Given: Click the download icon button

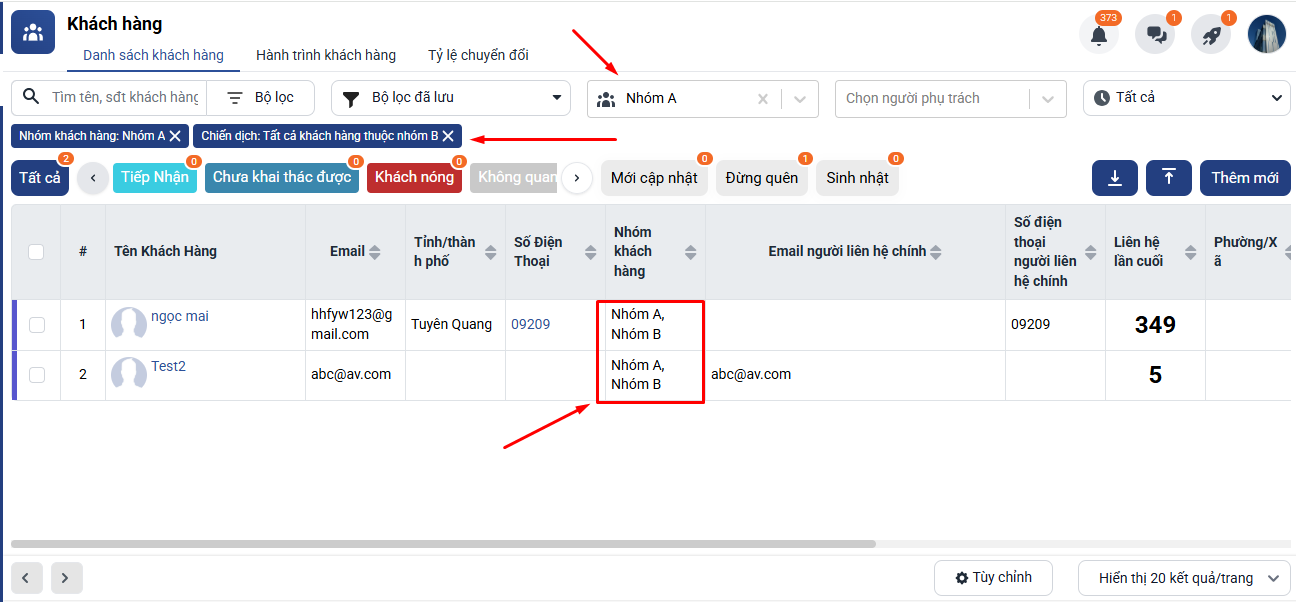Looking at the screenshot, I should (1115, 178).
